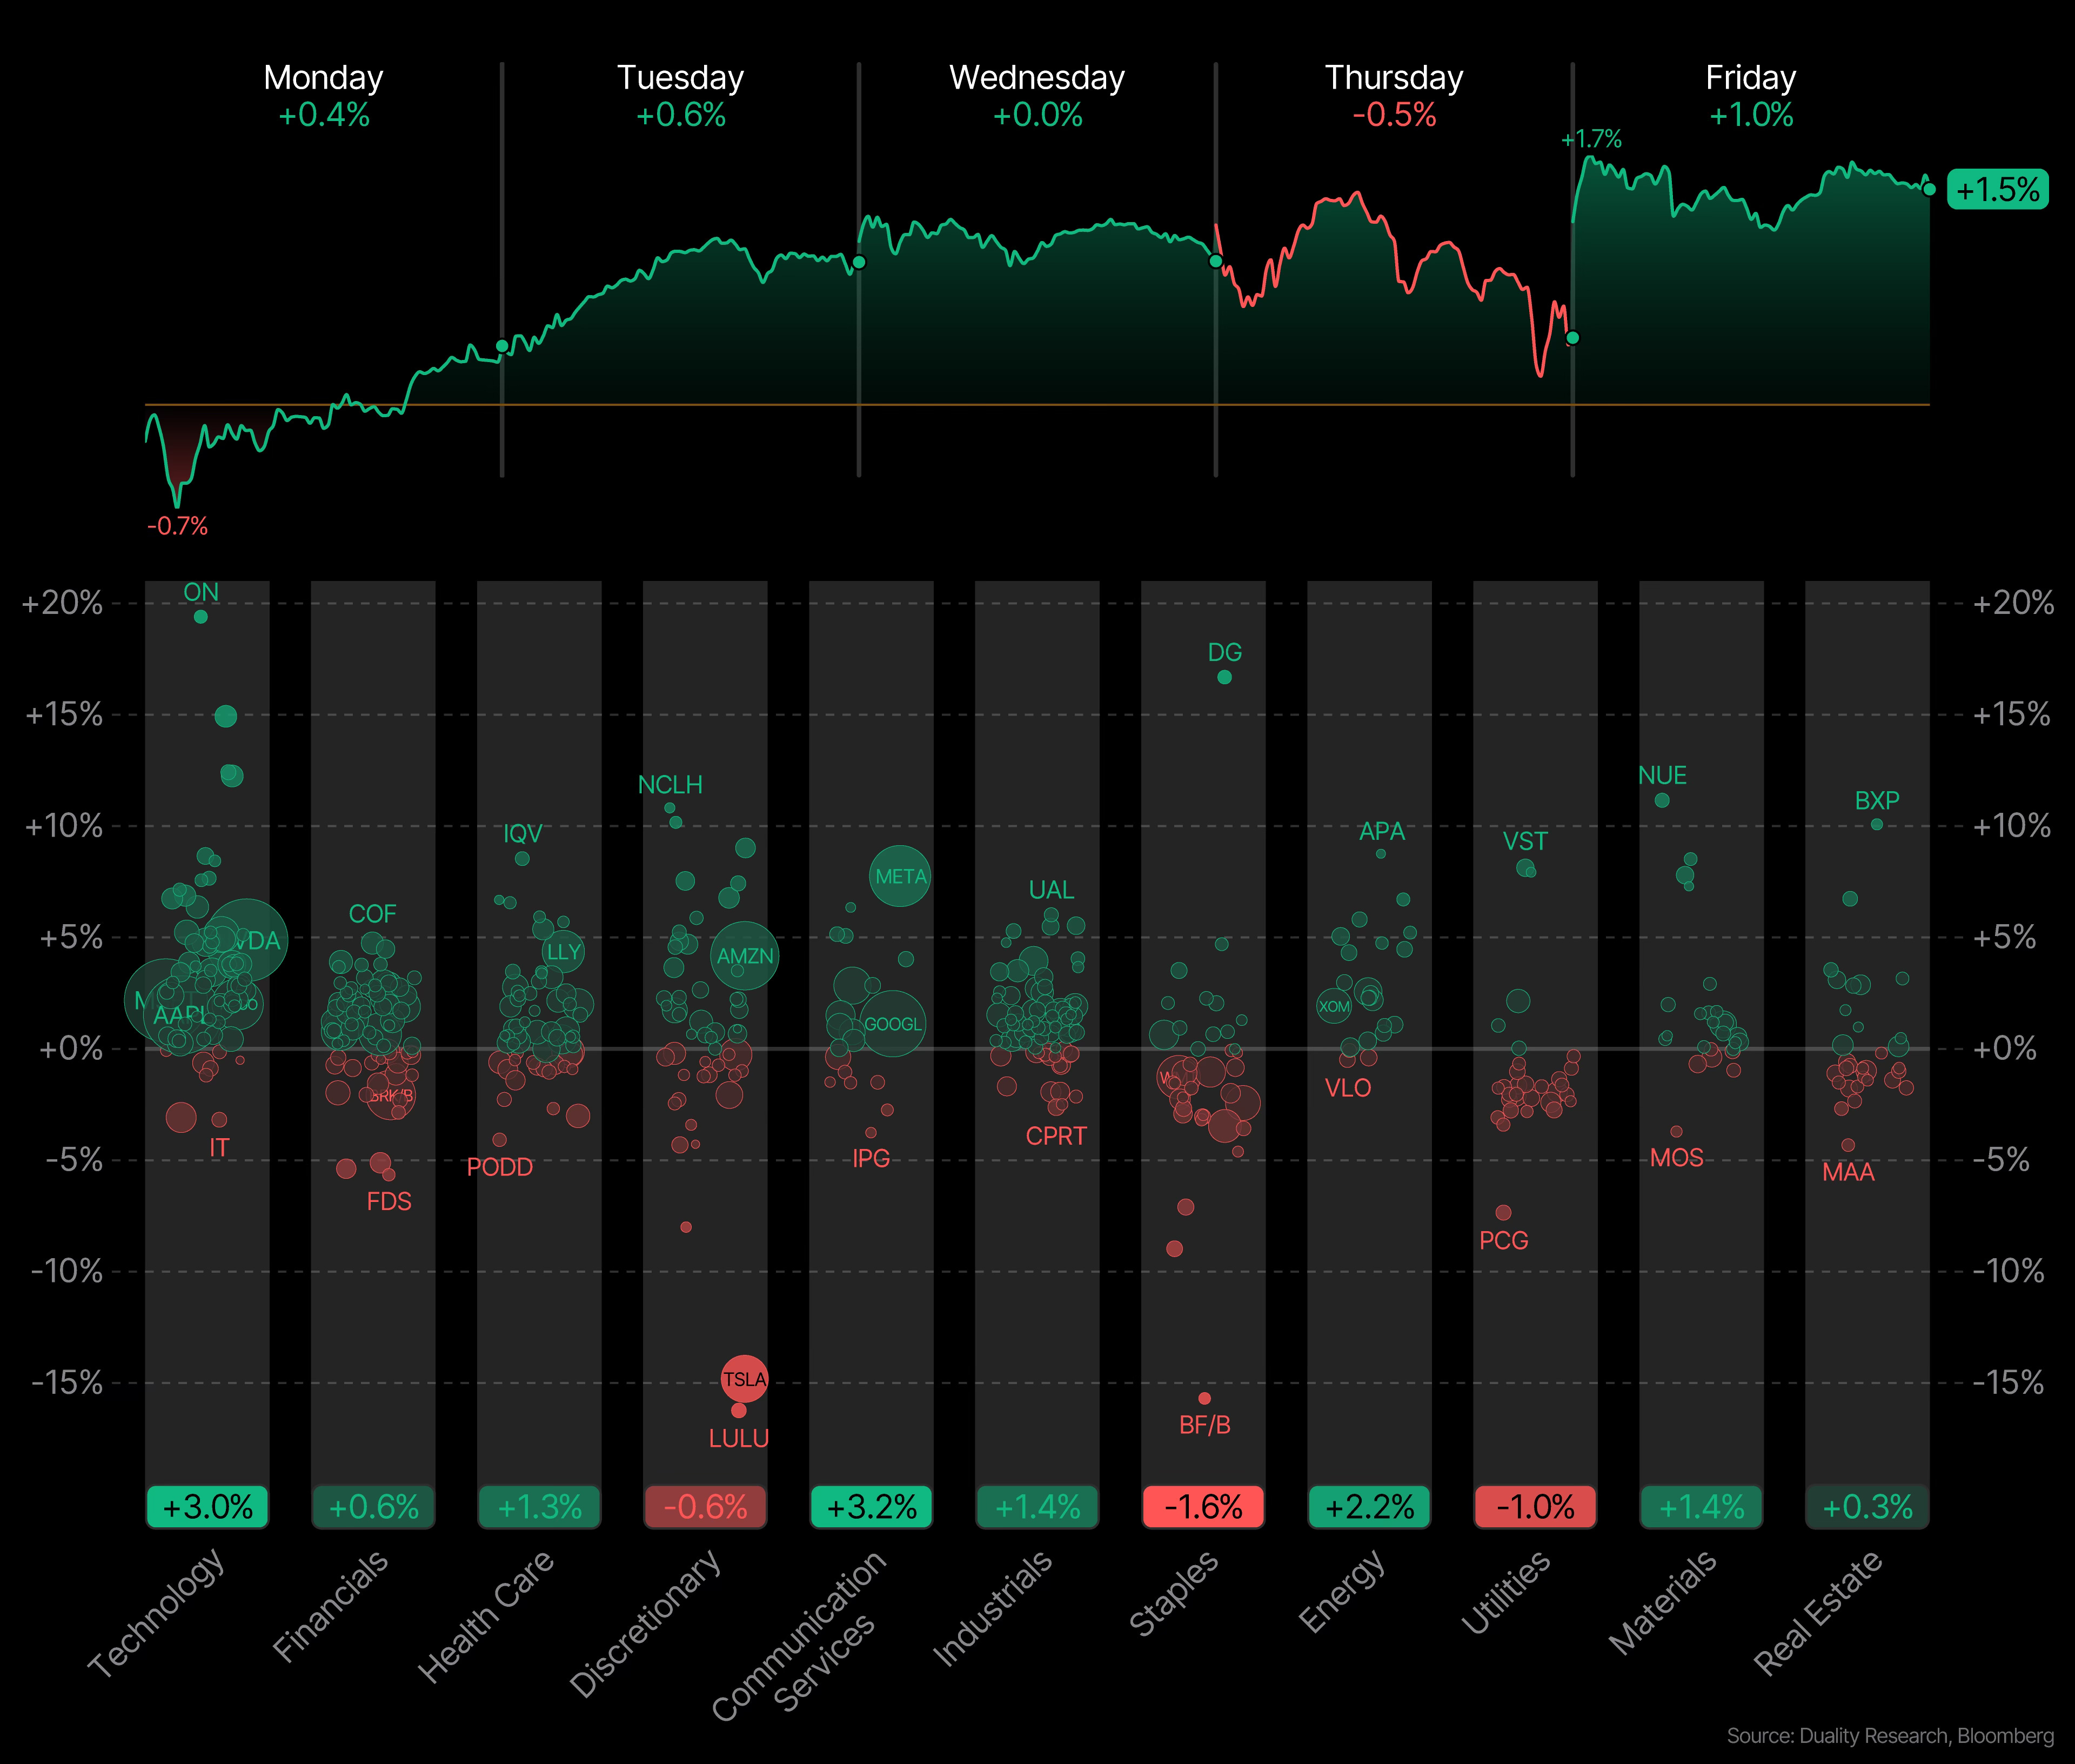
Task: Select Tuesday's +0.6% daily change
Action: point(680,115)
